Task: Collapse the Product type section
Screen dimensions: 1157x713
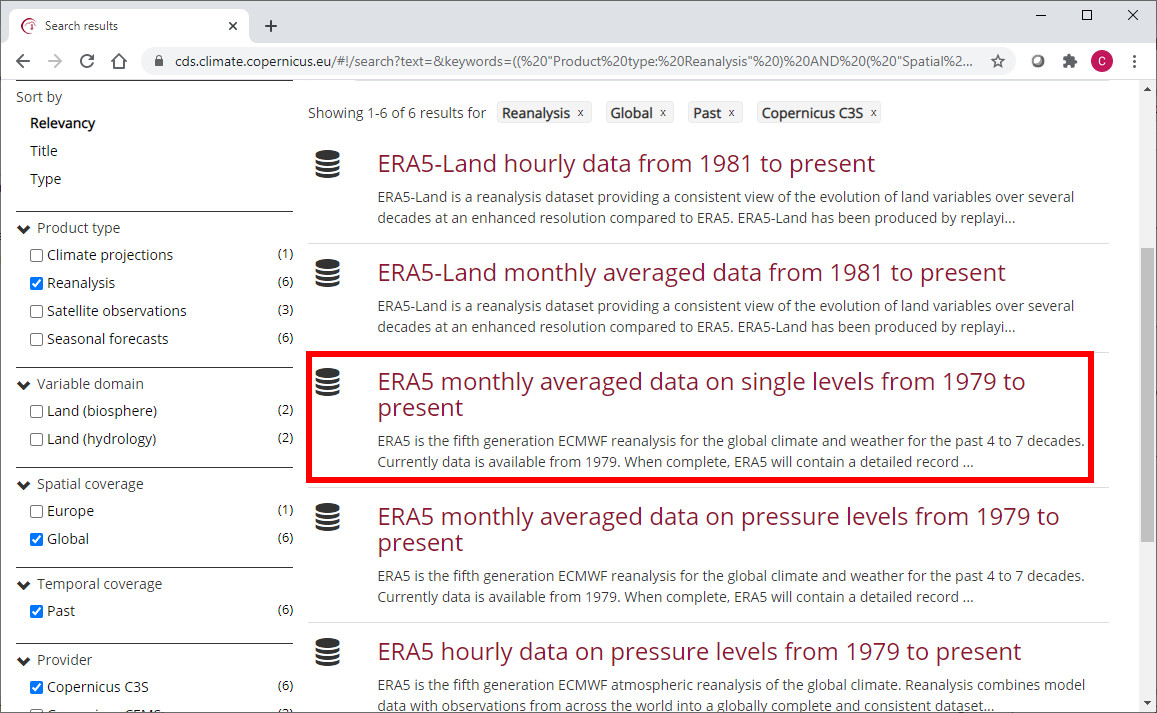Action: pos(24,229)
